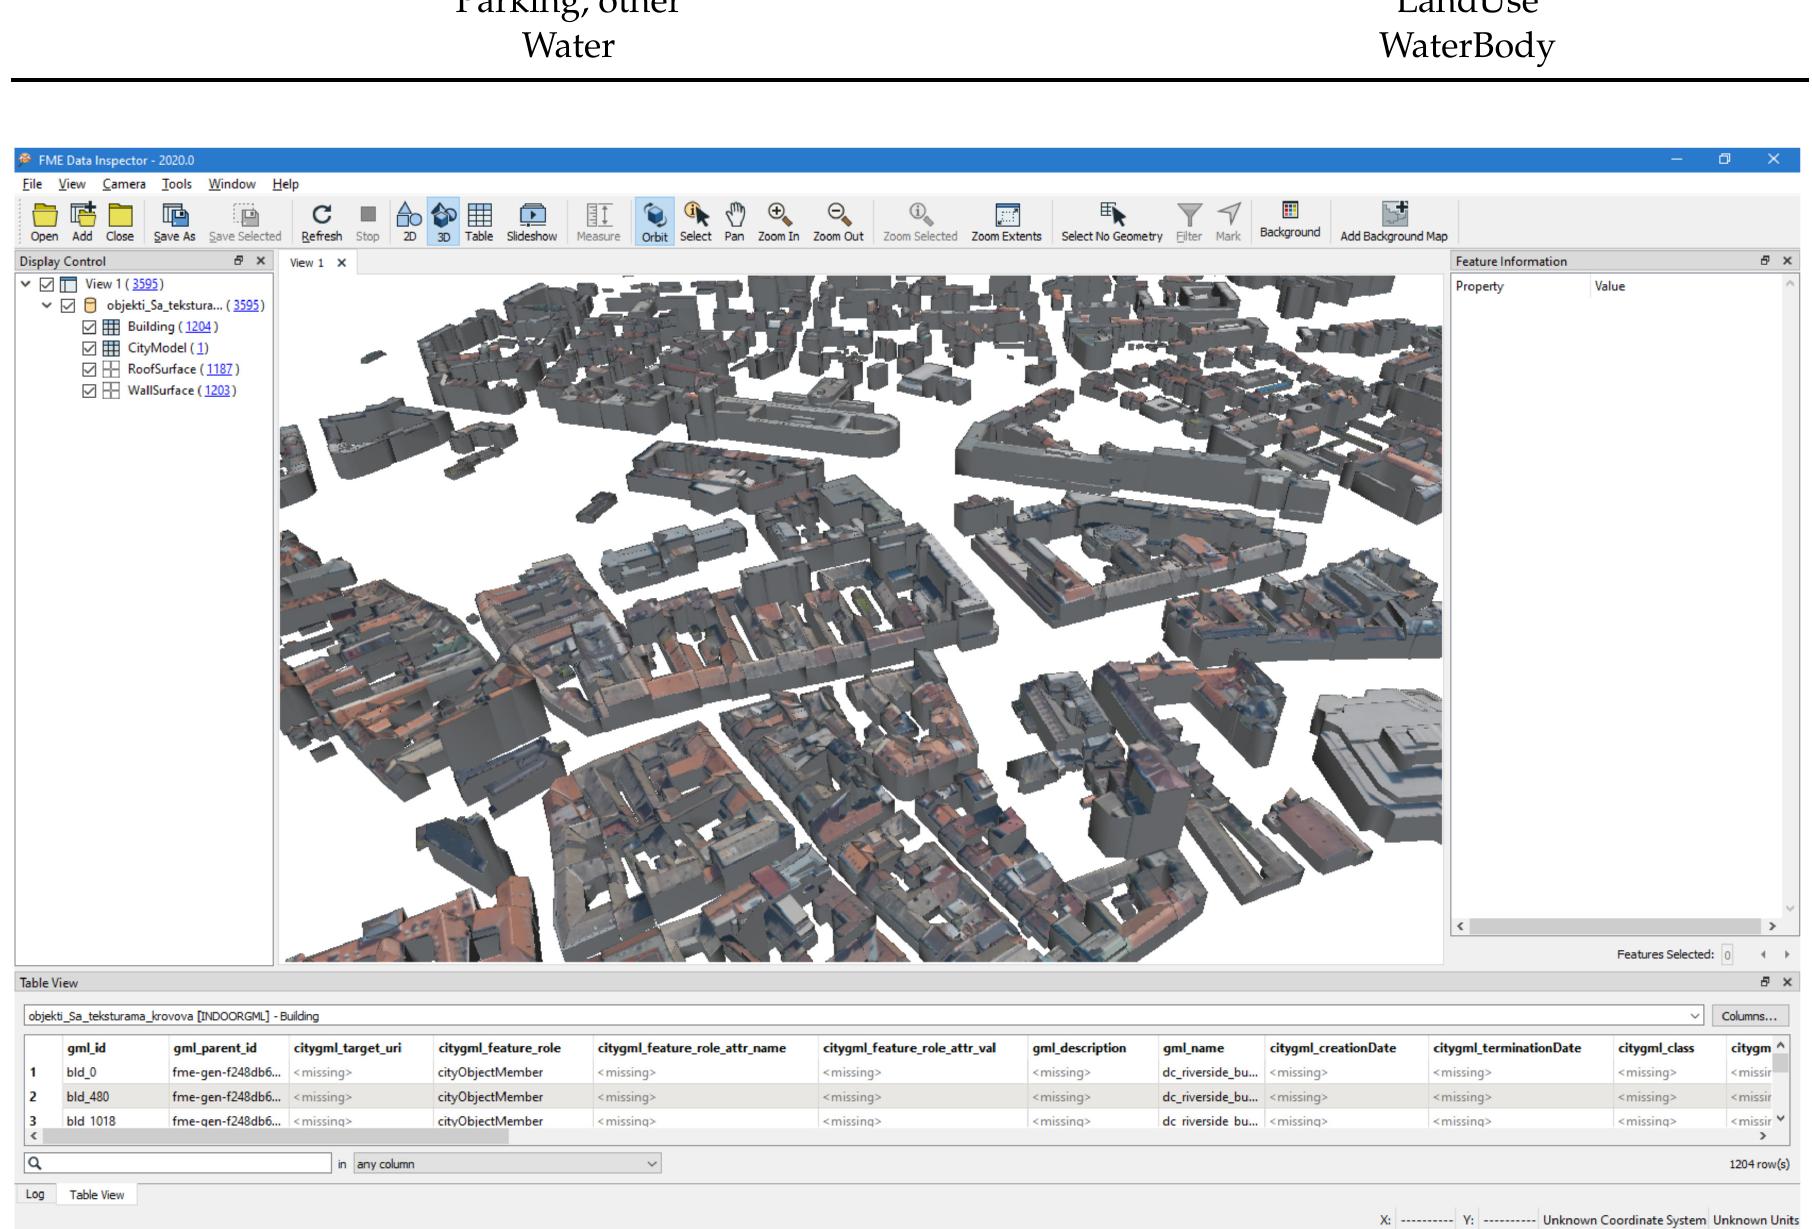1812x1229 pixels.
Task: Toggle the CityModel layer checkbox
Action: click(89, 348)
